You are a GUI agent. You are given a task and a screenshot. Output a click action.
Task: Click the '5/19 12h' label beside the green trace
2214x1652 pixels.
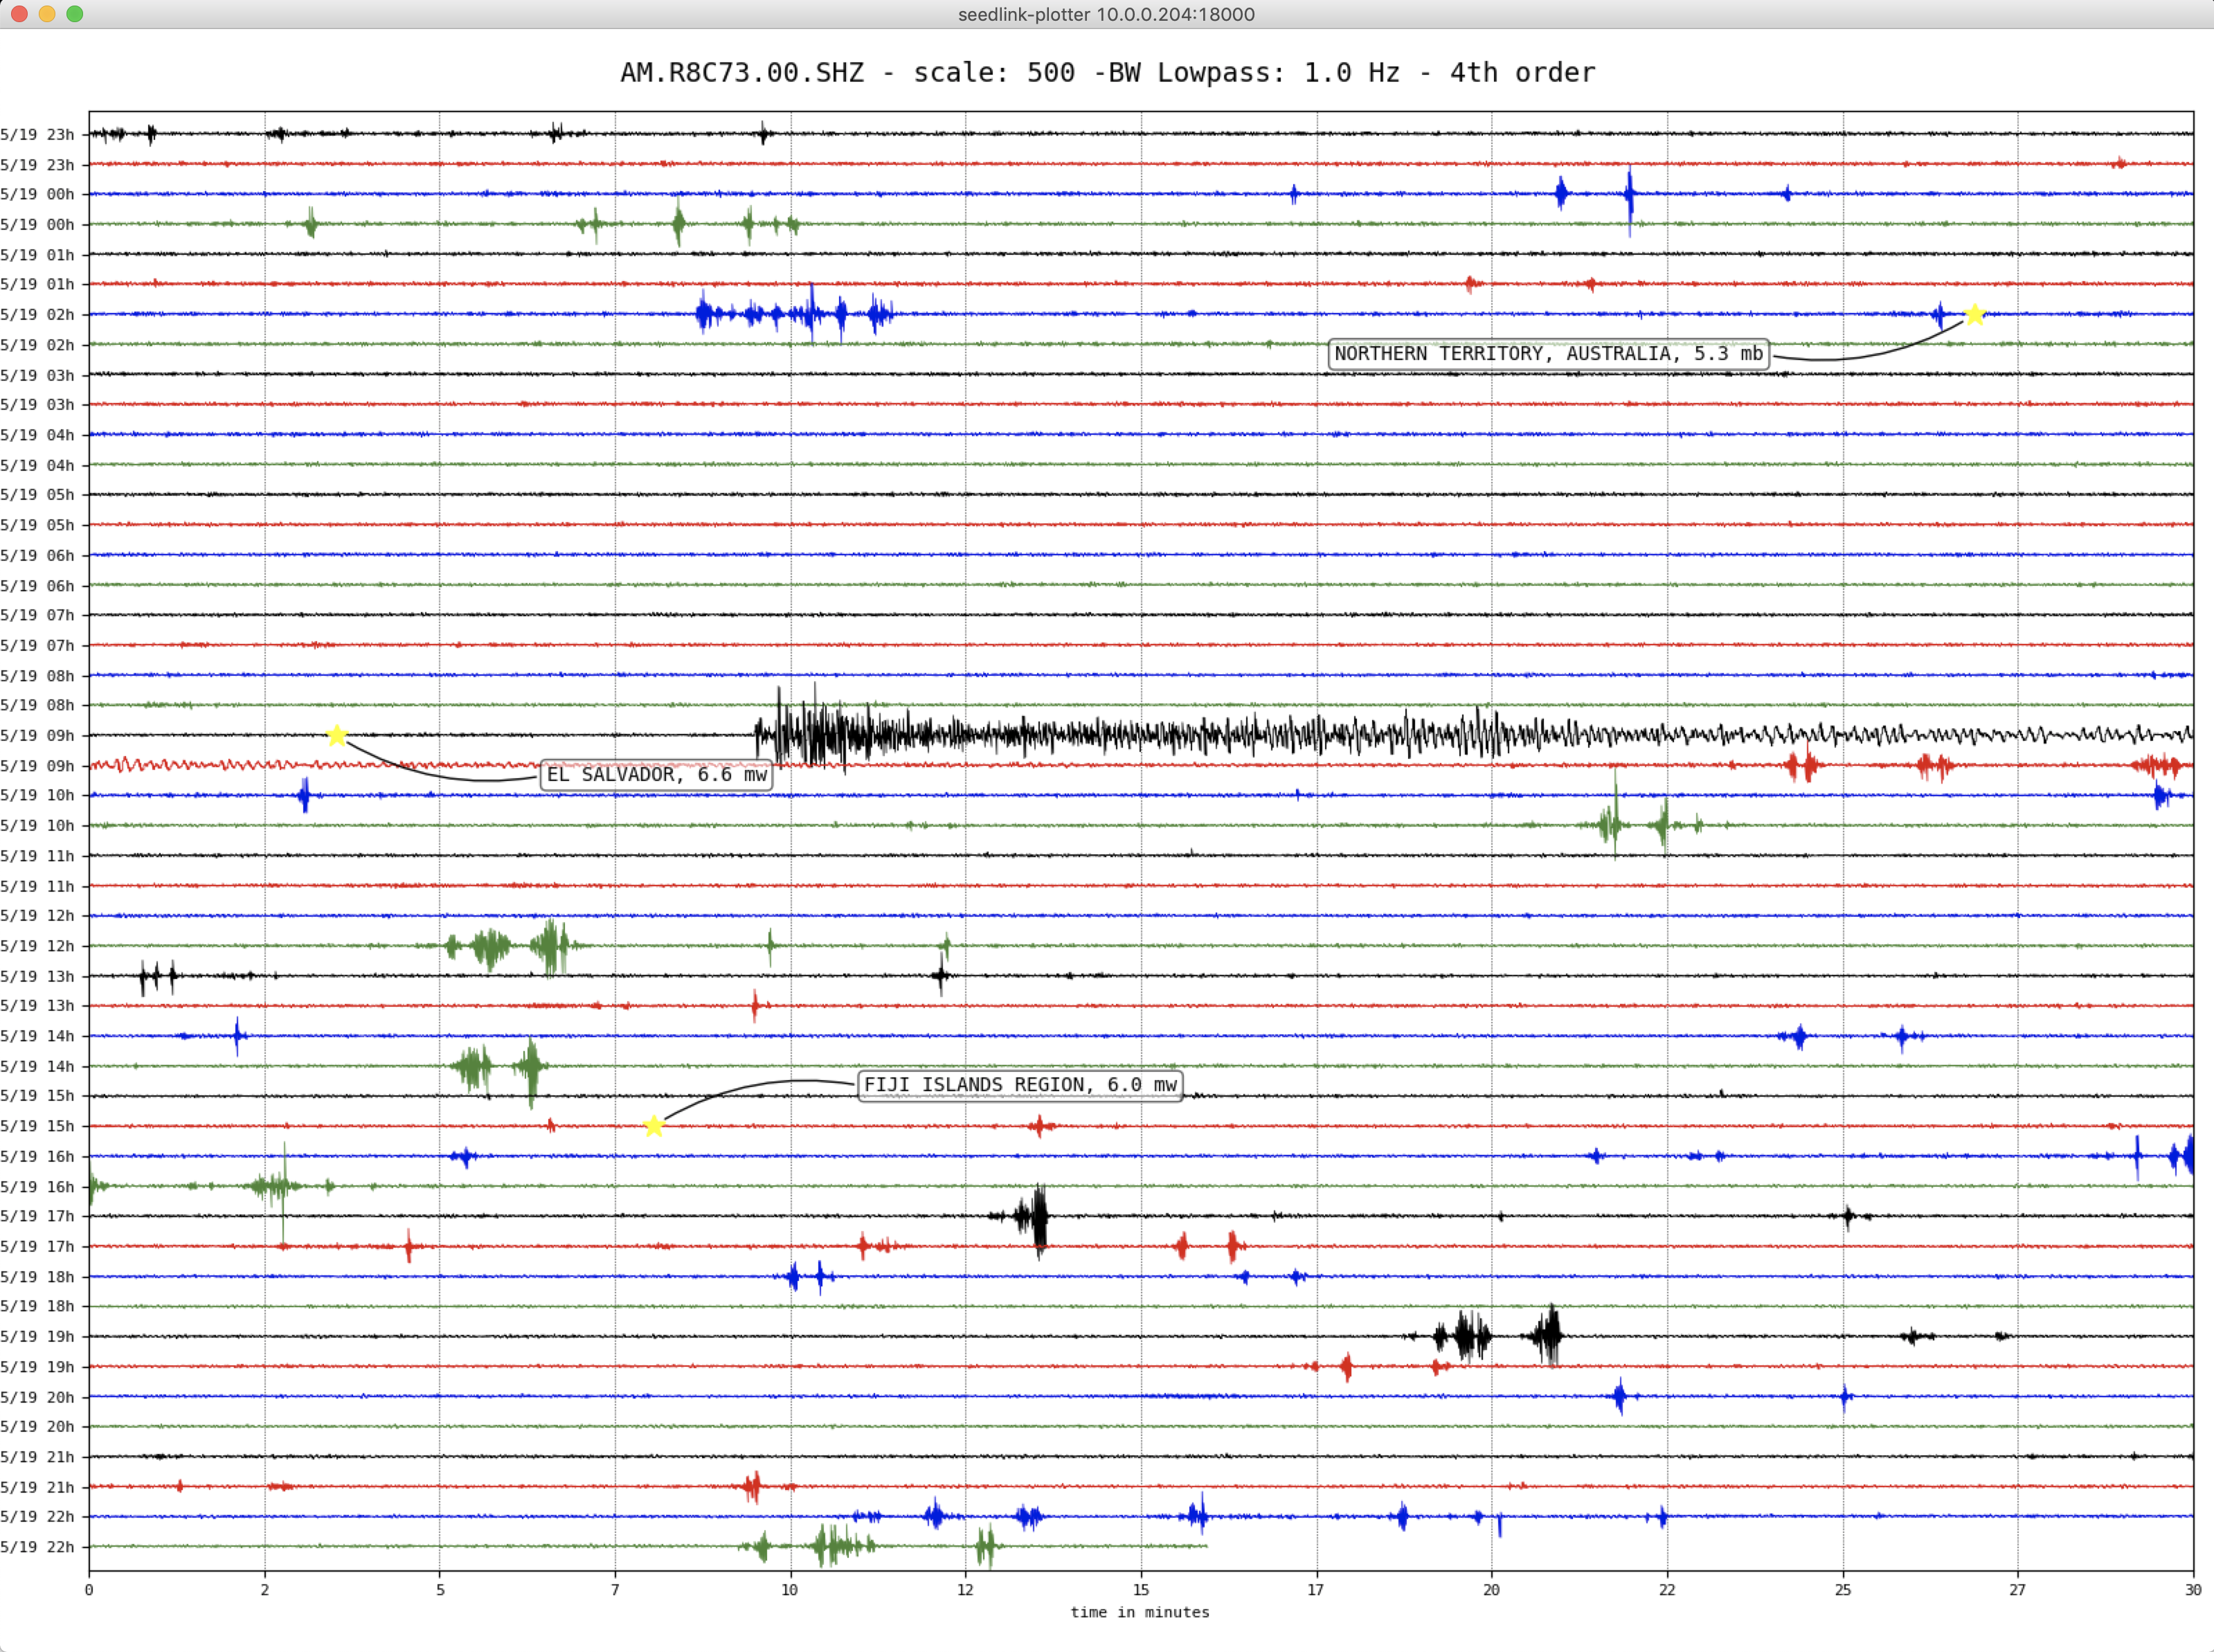tap(38, 946)
